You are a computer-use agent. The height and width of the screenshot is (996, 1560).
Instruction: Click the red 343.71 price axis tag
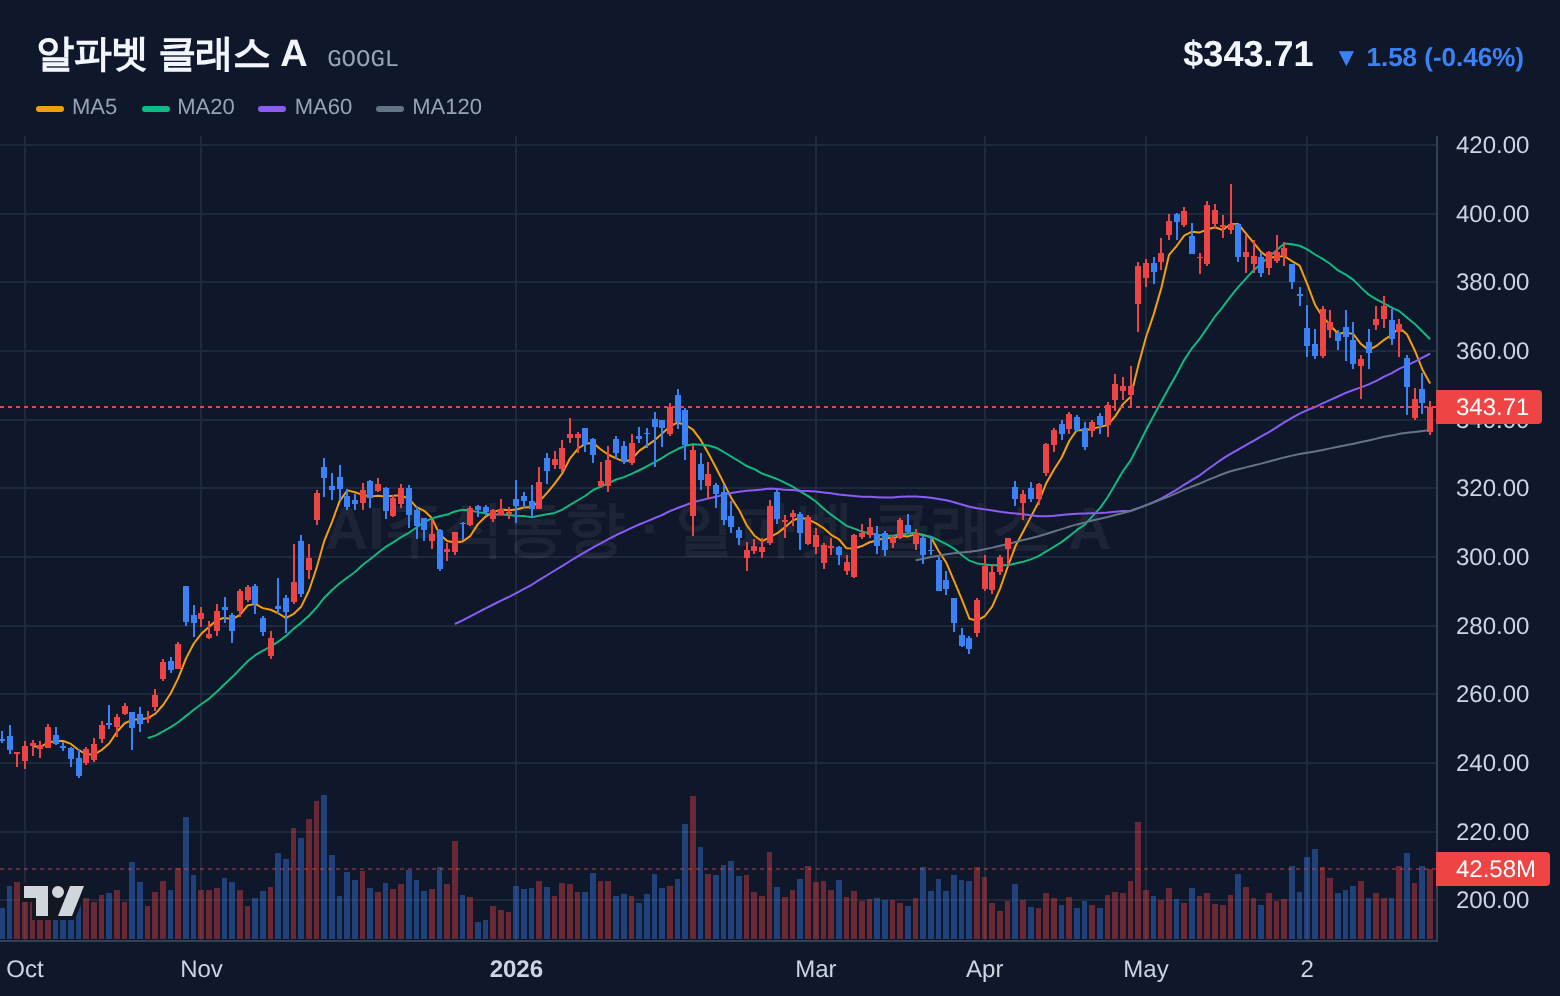(x=1490, y=407)
